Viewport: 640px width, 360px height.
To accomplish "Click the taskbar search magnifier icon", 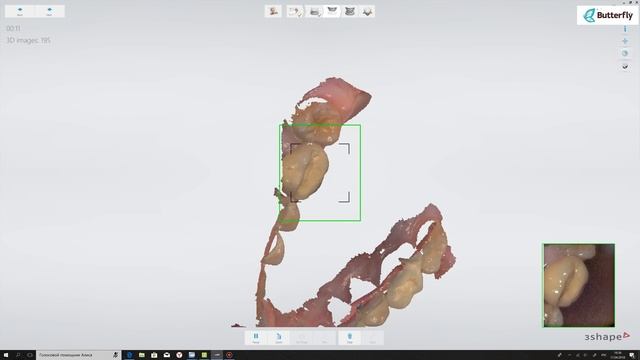I will pos(18,355).
